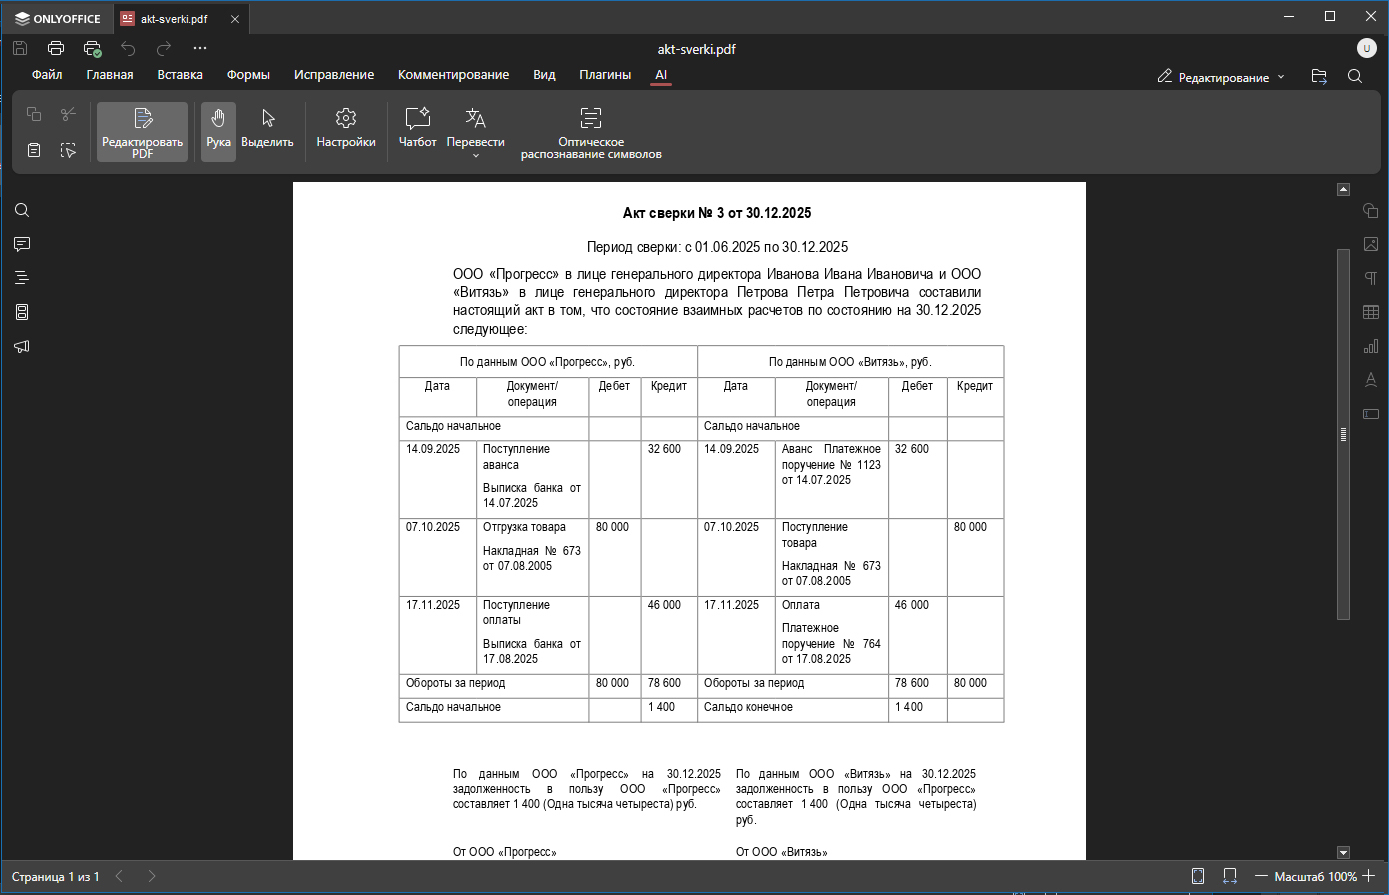Show page thumbnails panel in the left sidebar
The width and height of the screenshot is (1389, 895).
(22, 312)
